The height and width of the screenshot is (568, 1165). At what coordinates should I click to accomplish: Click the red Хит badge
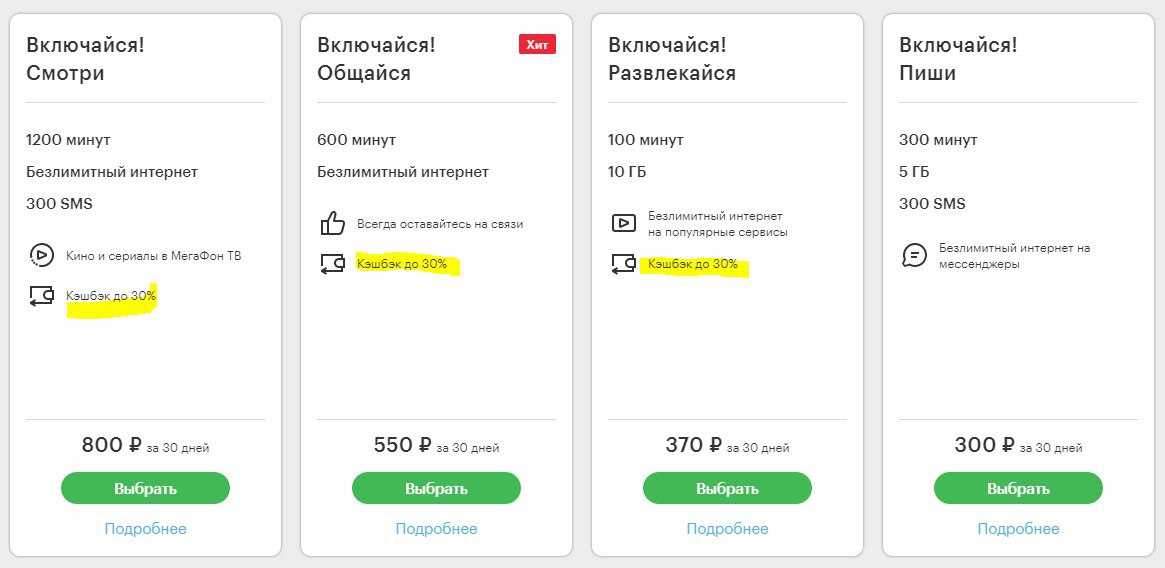(x=537, y=45)
